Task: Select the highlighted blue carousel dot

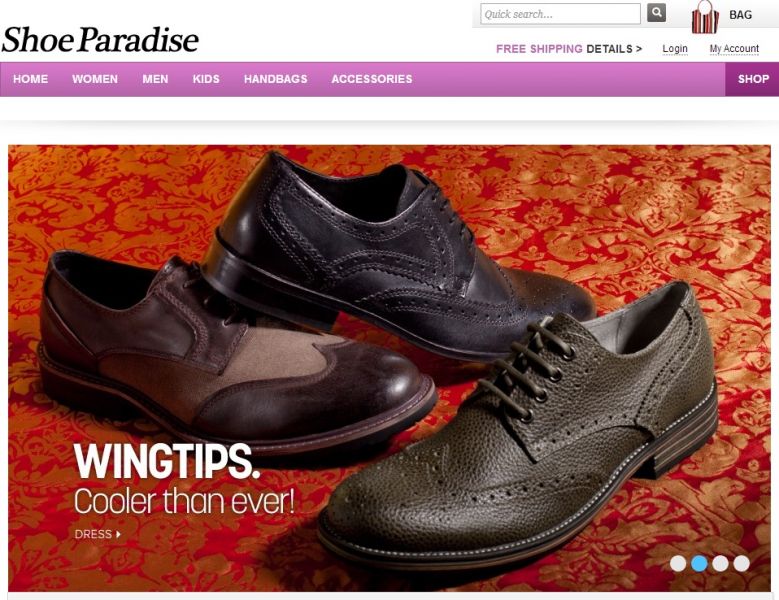Action: pyautogui.click(x=699, y=563)
